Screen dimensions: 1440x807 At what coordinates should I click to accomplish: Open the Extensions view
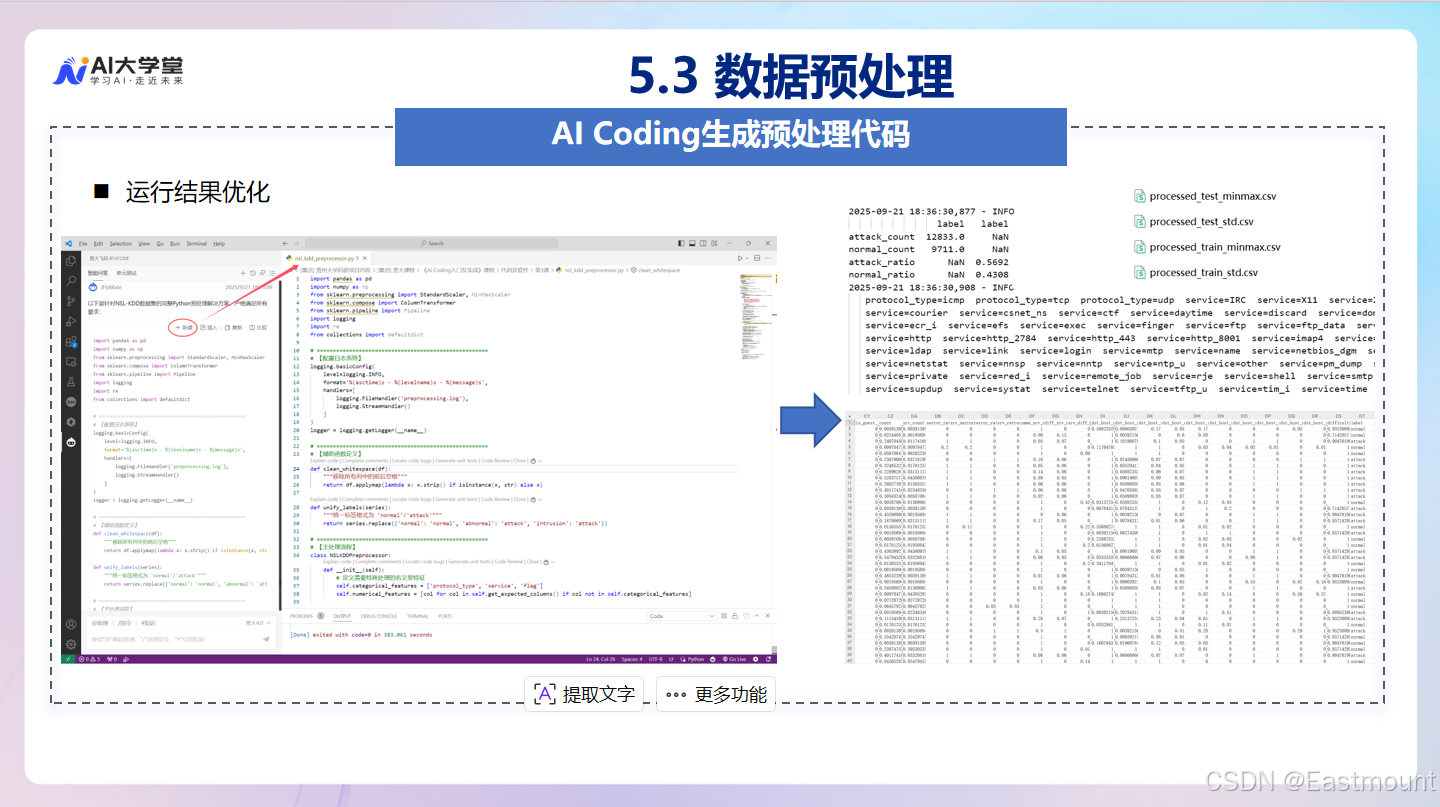(71, 342)
